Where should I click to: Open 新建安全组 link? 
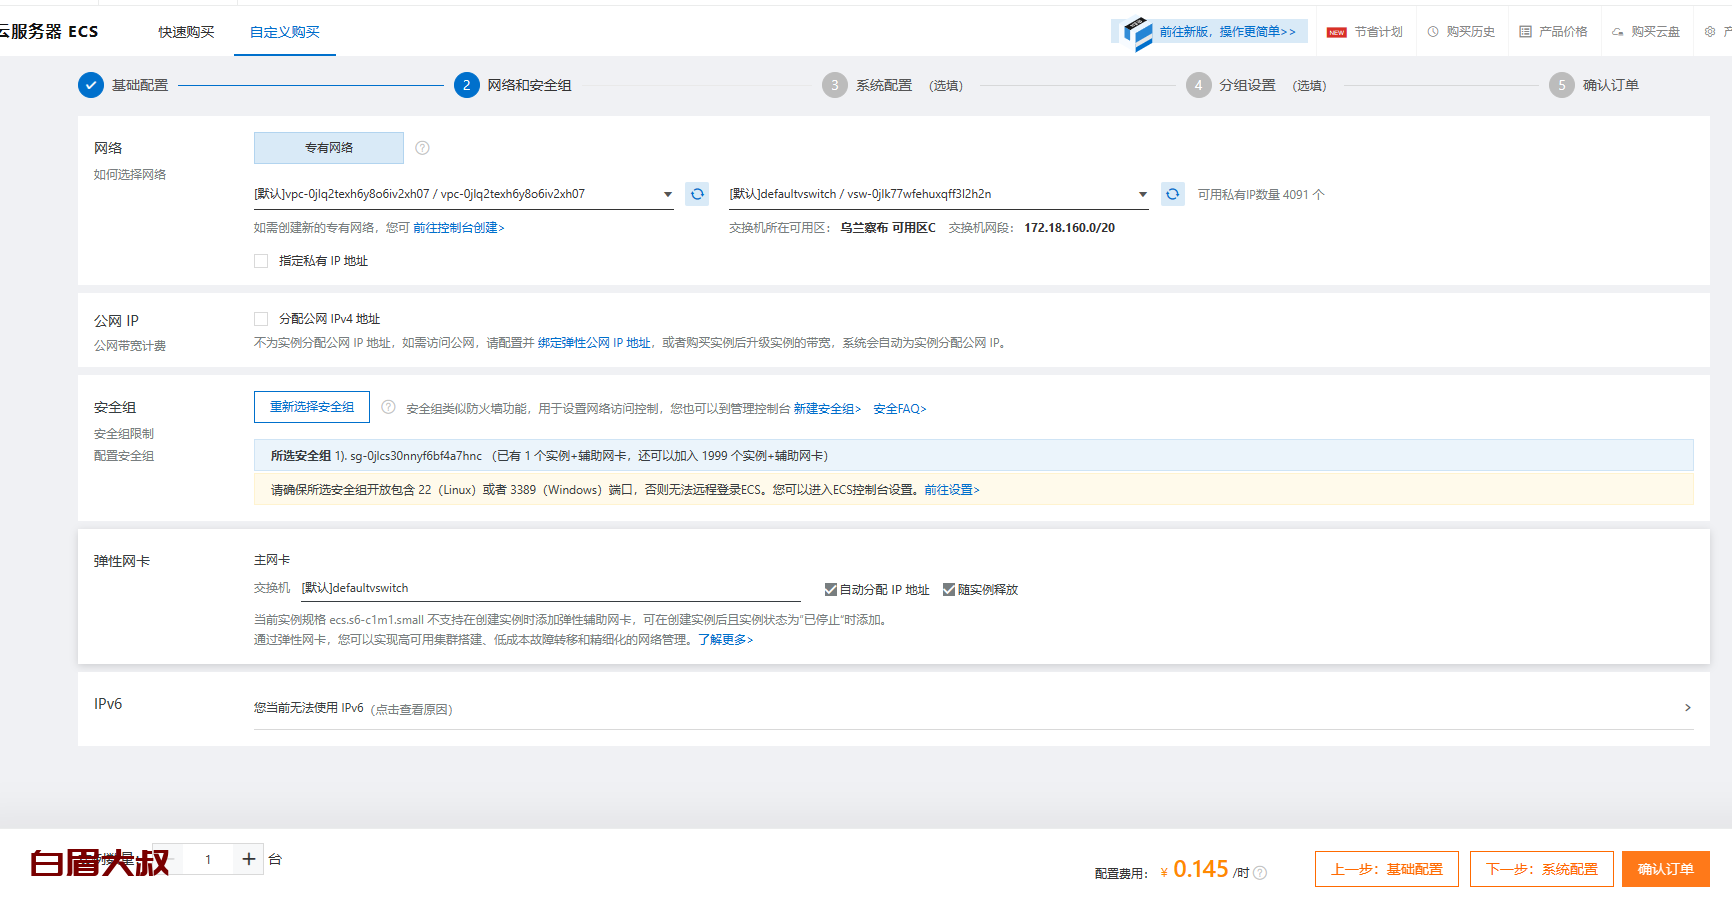pos(827,409)
